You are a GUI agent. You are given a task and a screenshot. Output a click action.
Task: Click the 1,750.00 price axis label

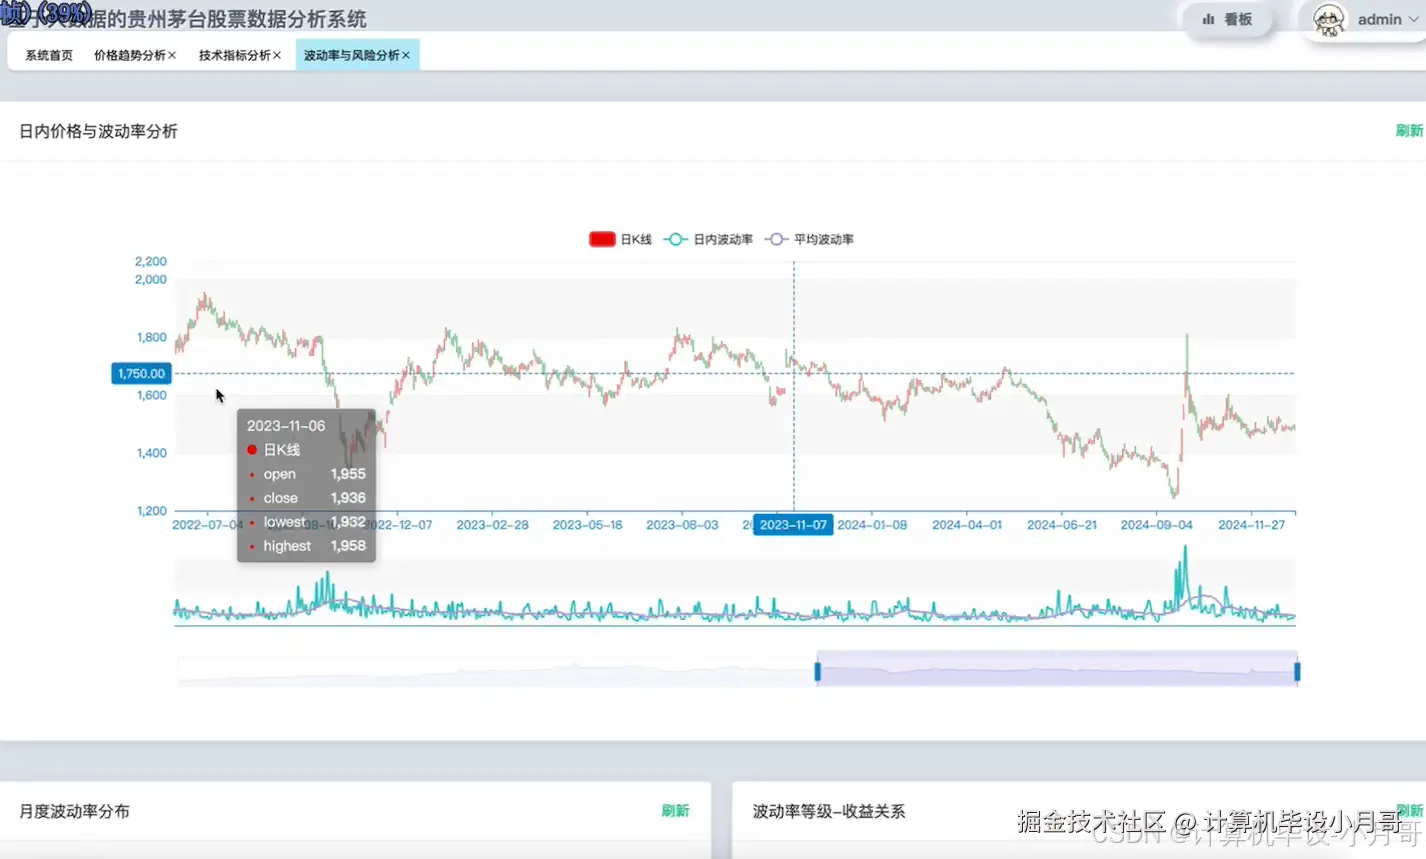(141, 373)
